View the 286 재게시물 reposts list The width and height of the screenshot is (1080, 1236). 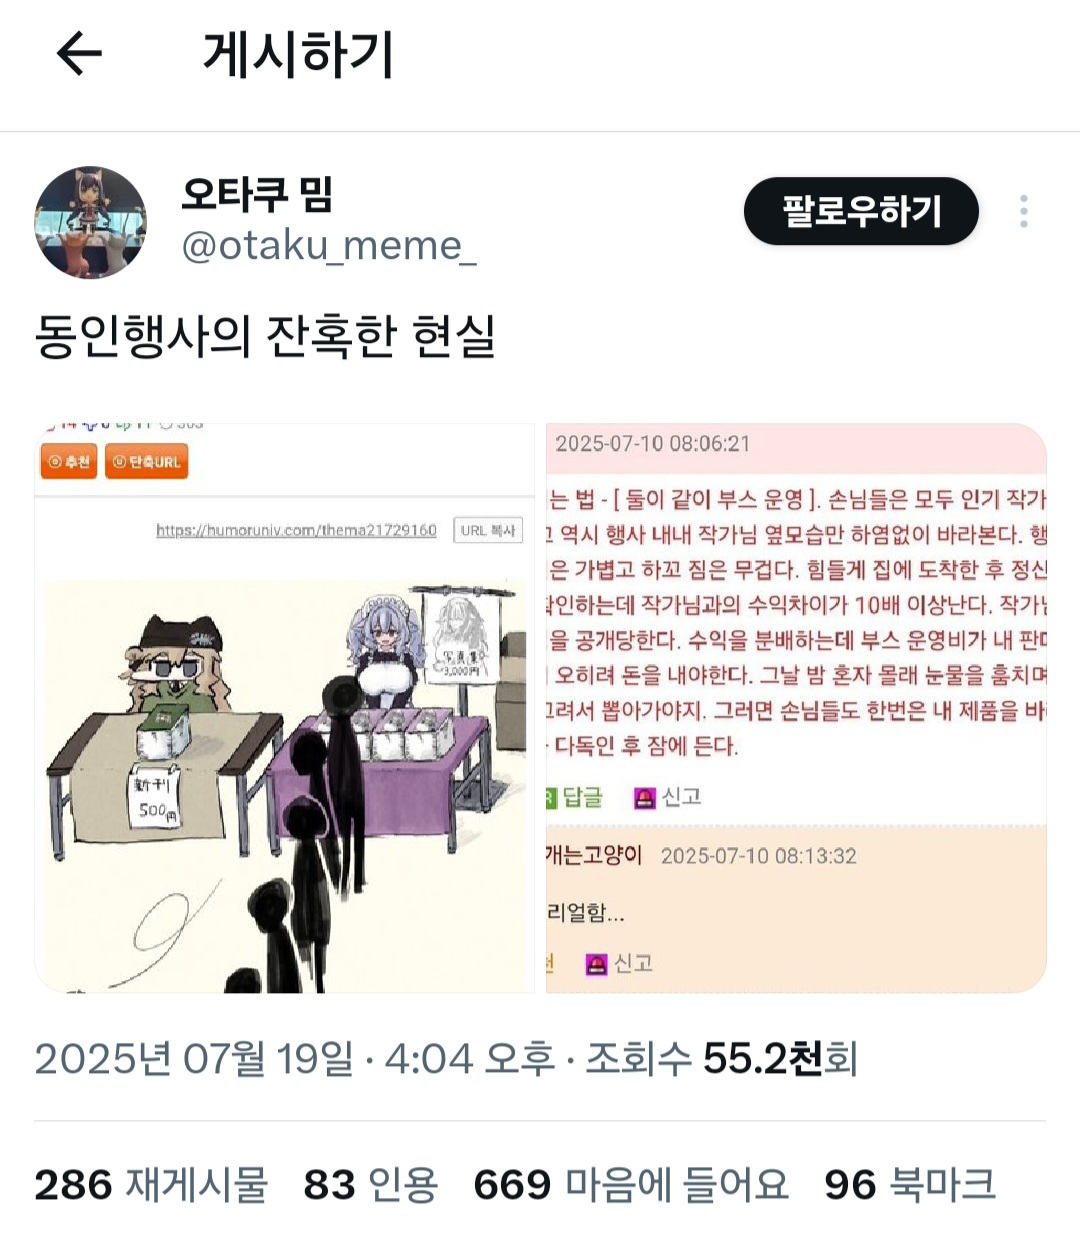pos(151,1185)
